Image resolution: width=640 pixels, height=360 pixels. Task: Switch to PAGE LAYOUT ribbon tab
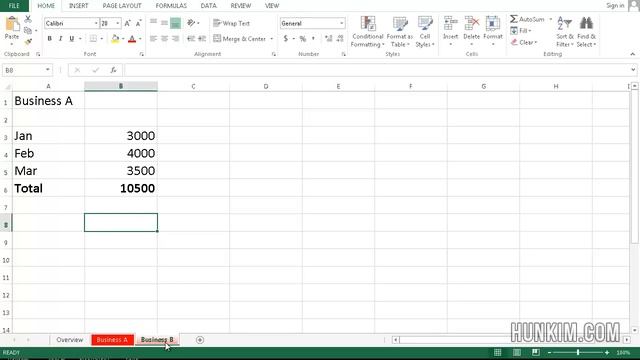coord(122,6)
